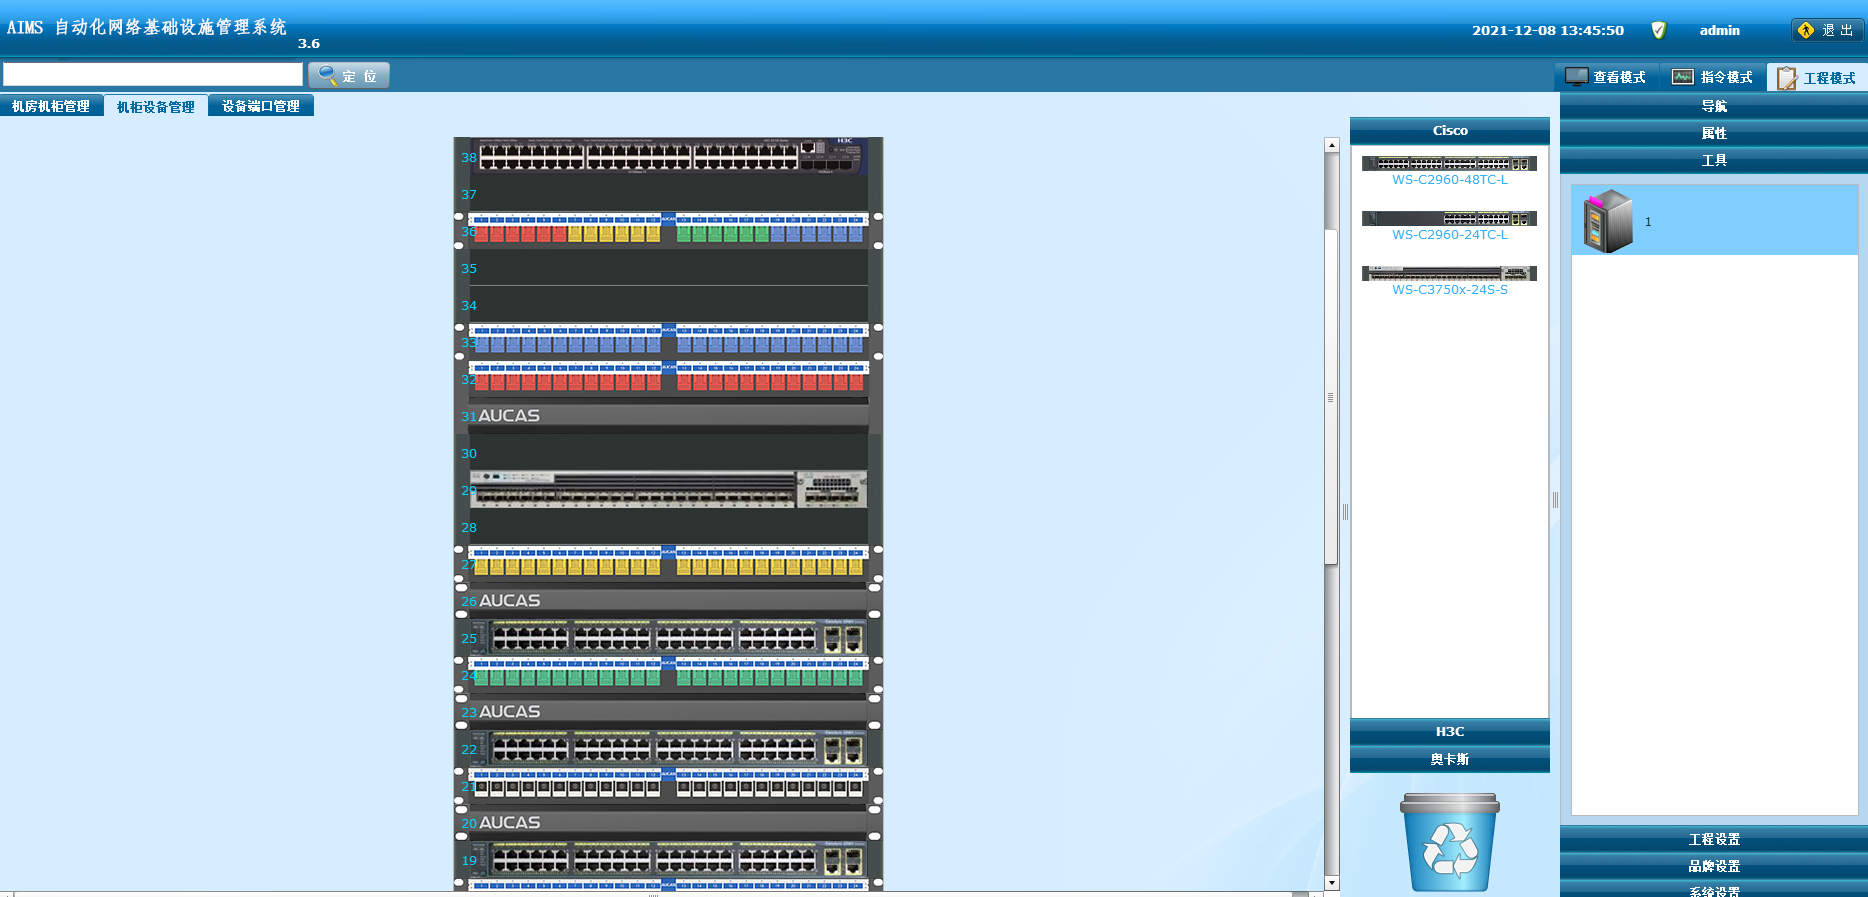The image size is (1868, 897).
Task: Enable 工程模式 engineering mode
Action: [1817, 77]
